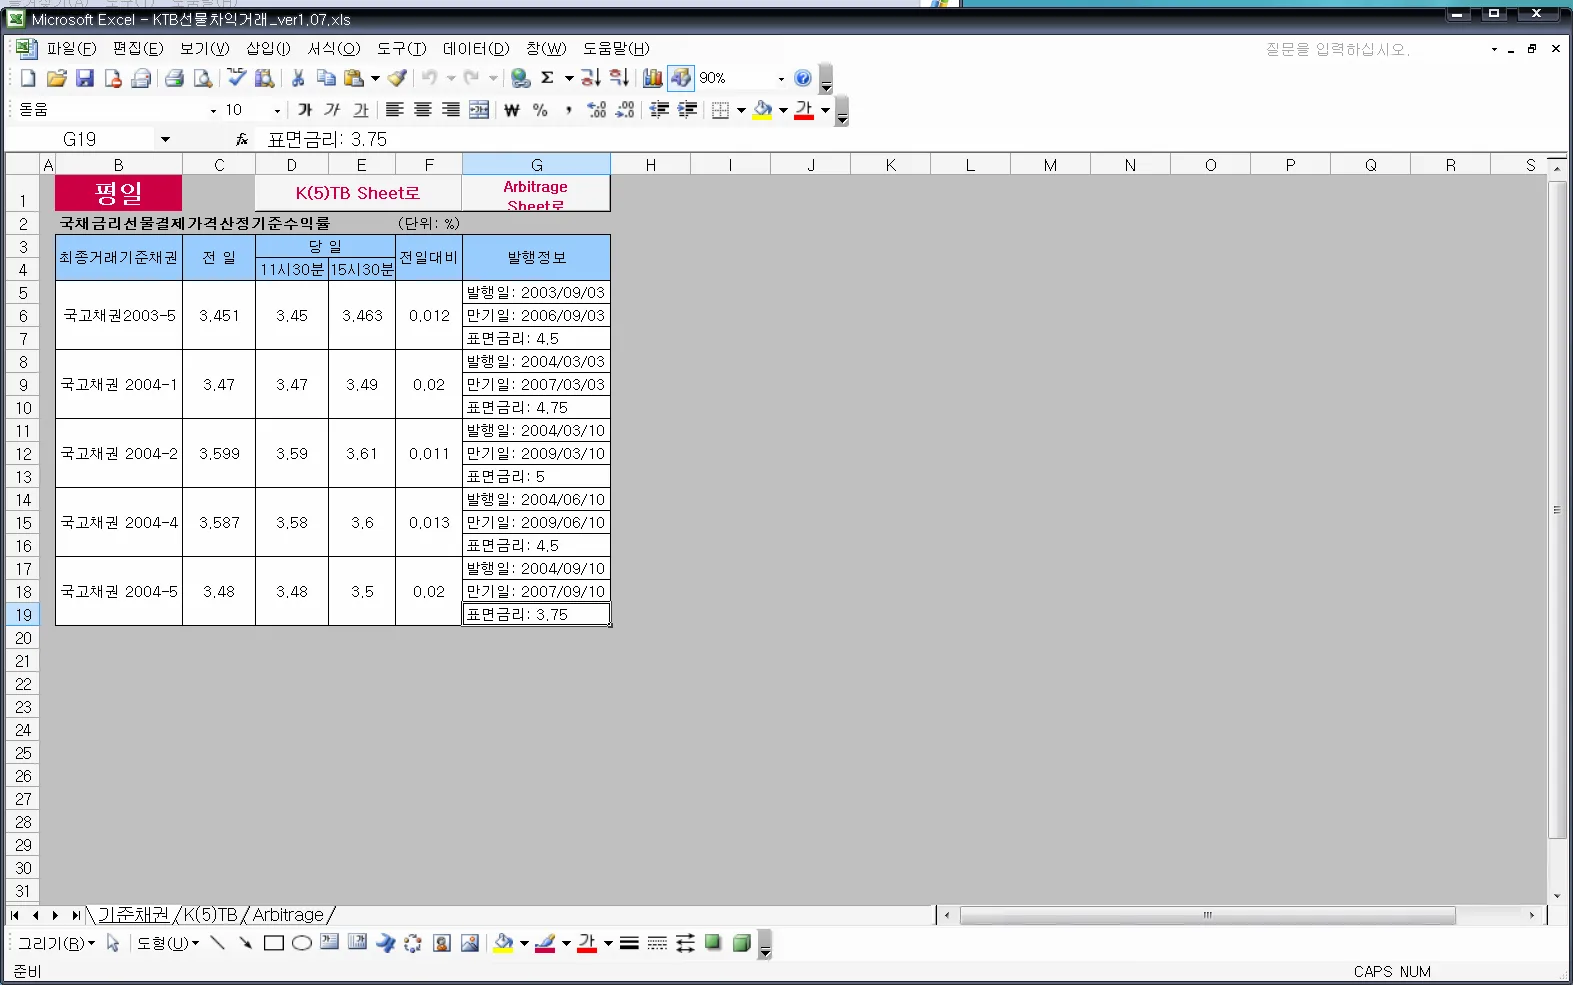The image size is (1573, 985).
Task: Create a new workbook with the New icon
Action: click(x=28, y=78)
